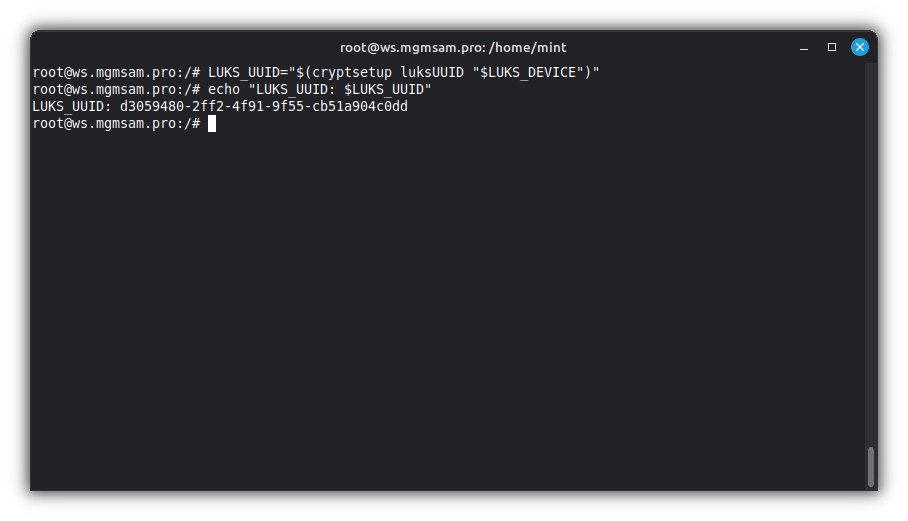Place cursor at the blinking block cursor
908x521 pixels.
(x=212, y=123)
